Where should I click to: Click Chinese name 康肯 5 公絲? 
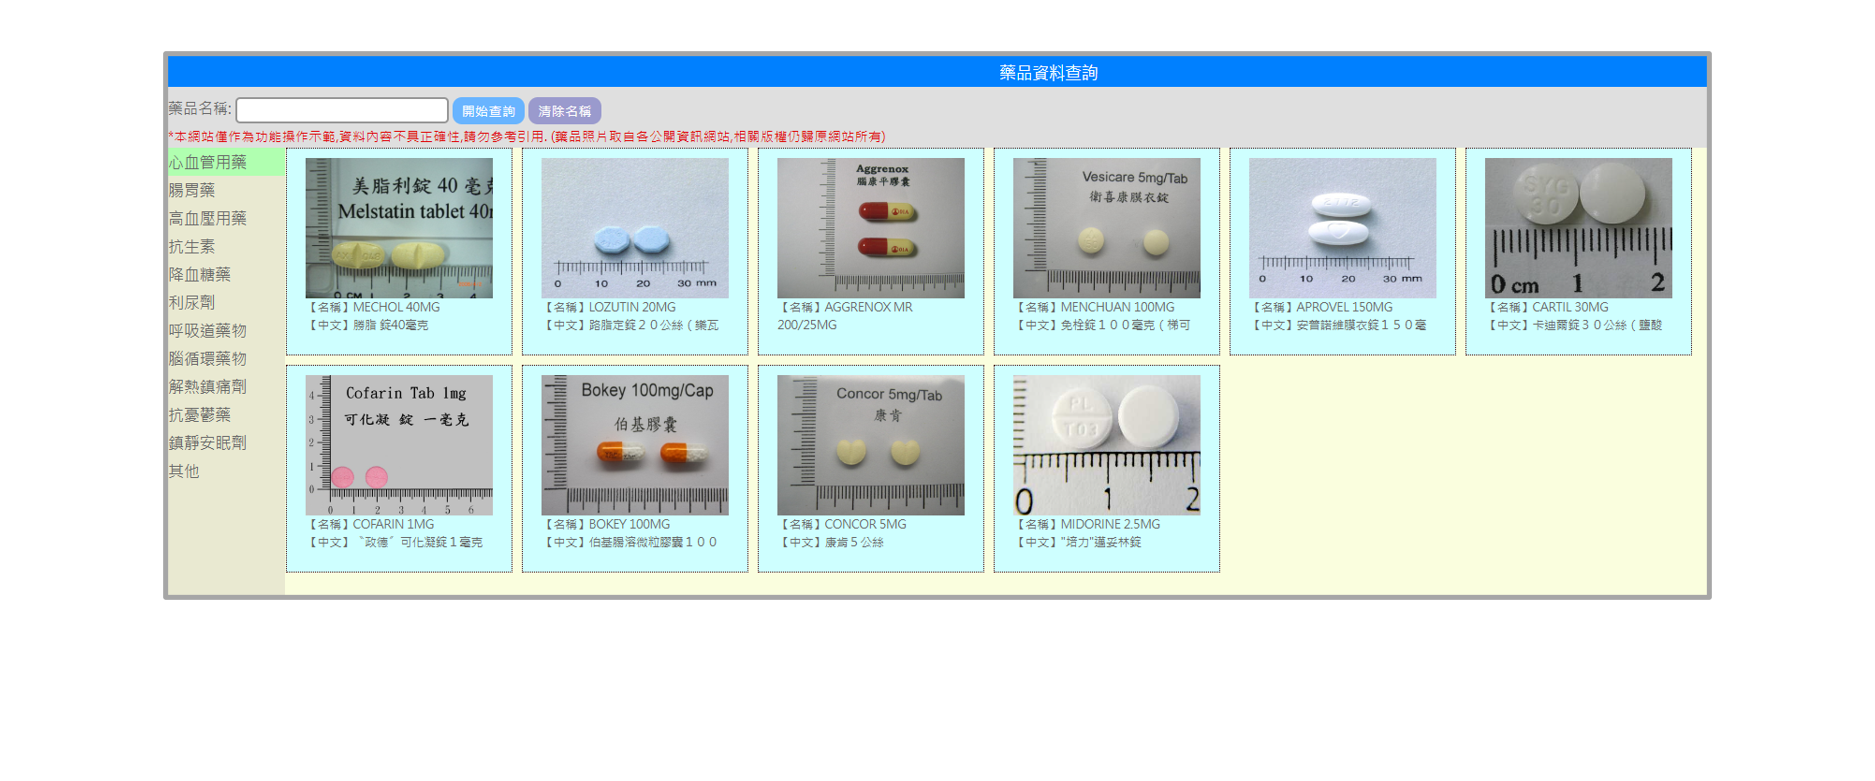click(831, 542)
